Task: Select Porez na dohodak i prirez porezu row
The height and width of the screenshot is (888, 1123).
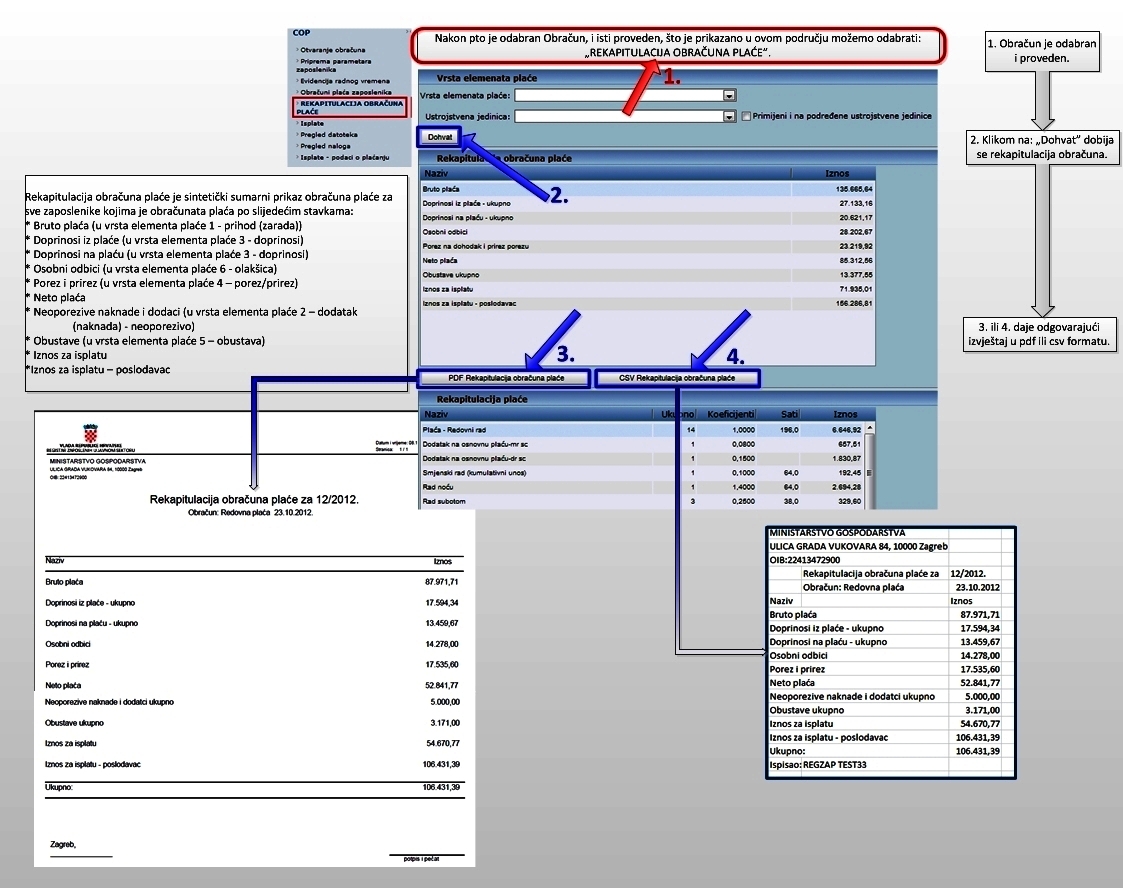Action: click(647, 246)
